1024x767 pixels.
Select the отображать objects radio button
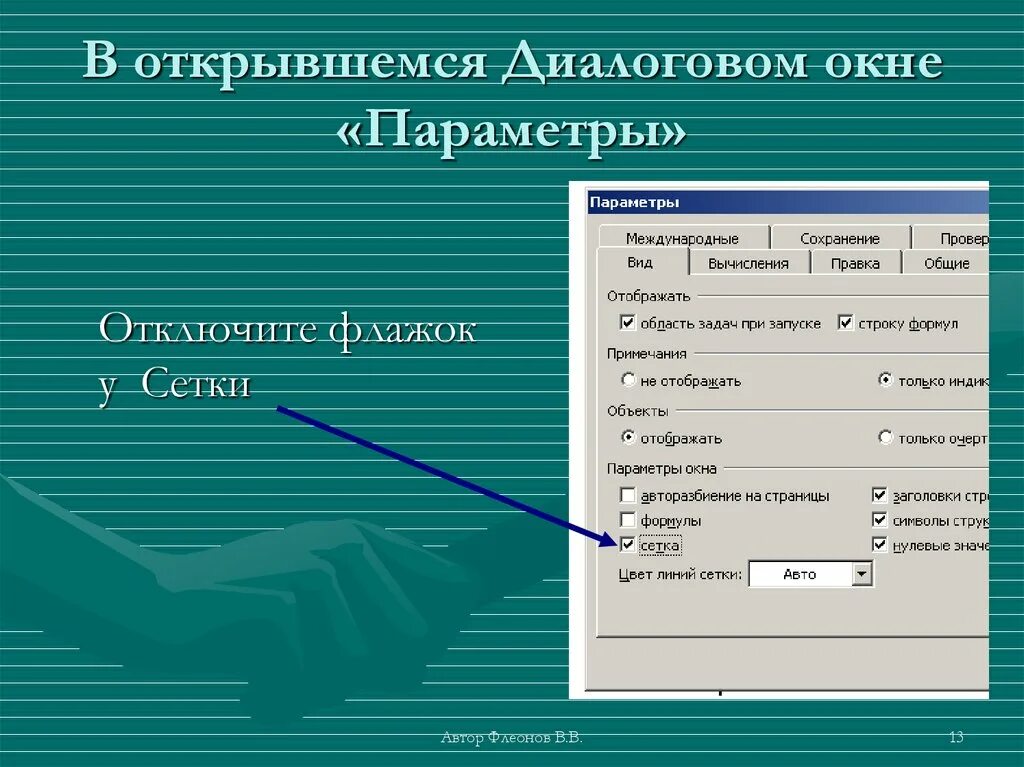click(628, 437)
